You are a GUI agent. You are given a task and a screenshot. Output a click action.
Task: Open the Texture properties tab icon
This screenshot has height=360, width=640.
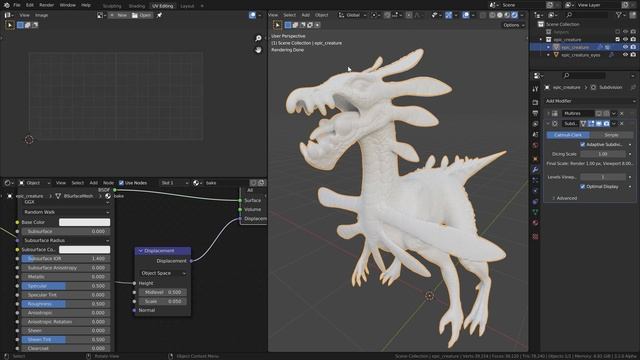click(535, 236)
